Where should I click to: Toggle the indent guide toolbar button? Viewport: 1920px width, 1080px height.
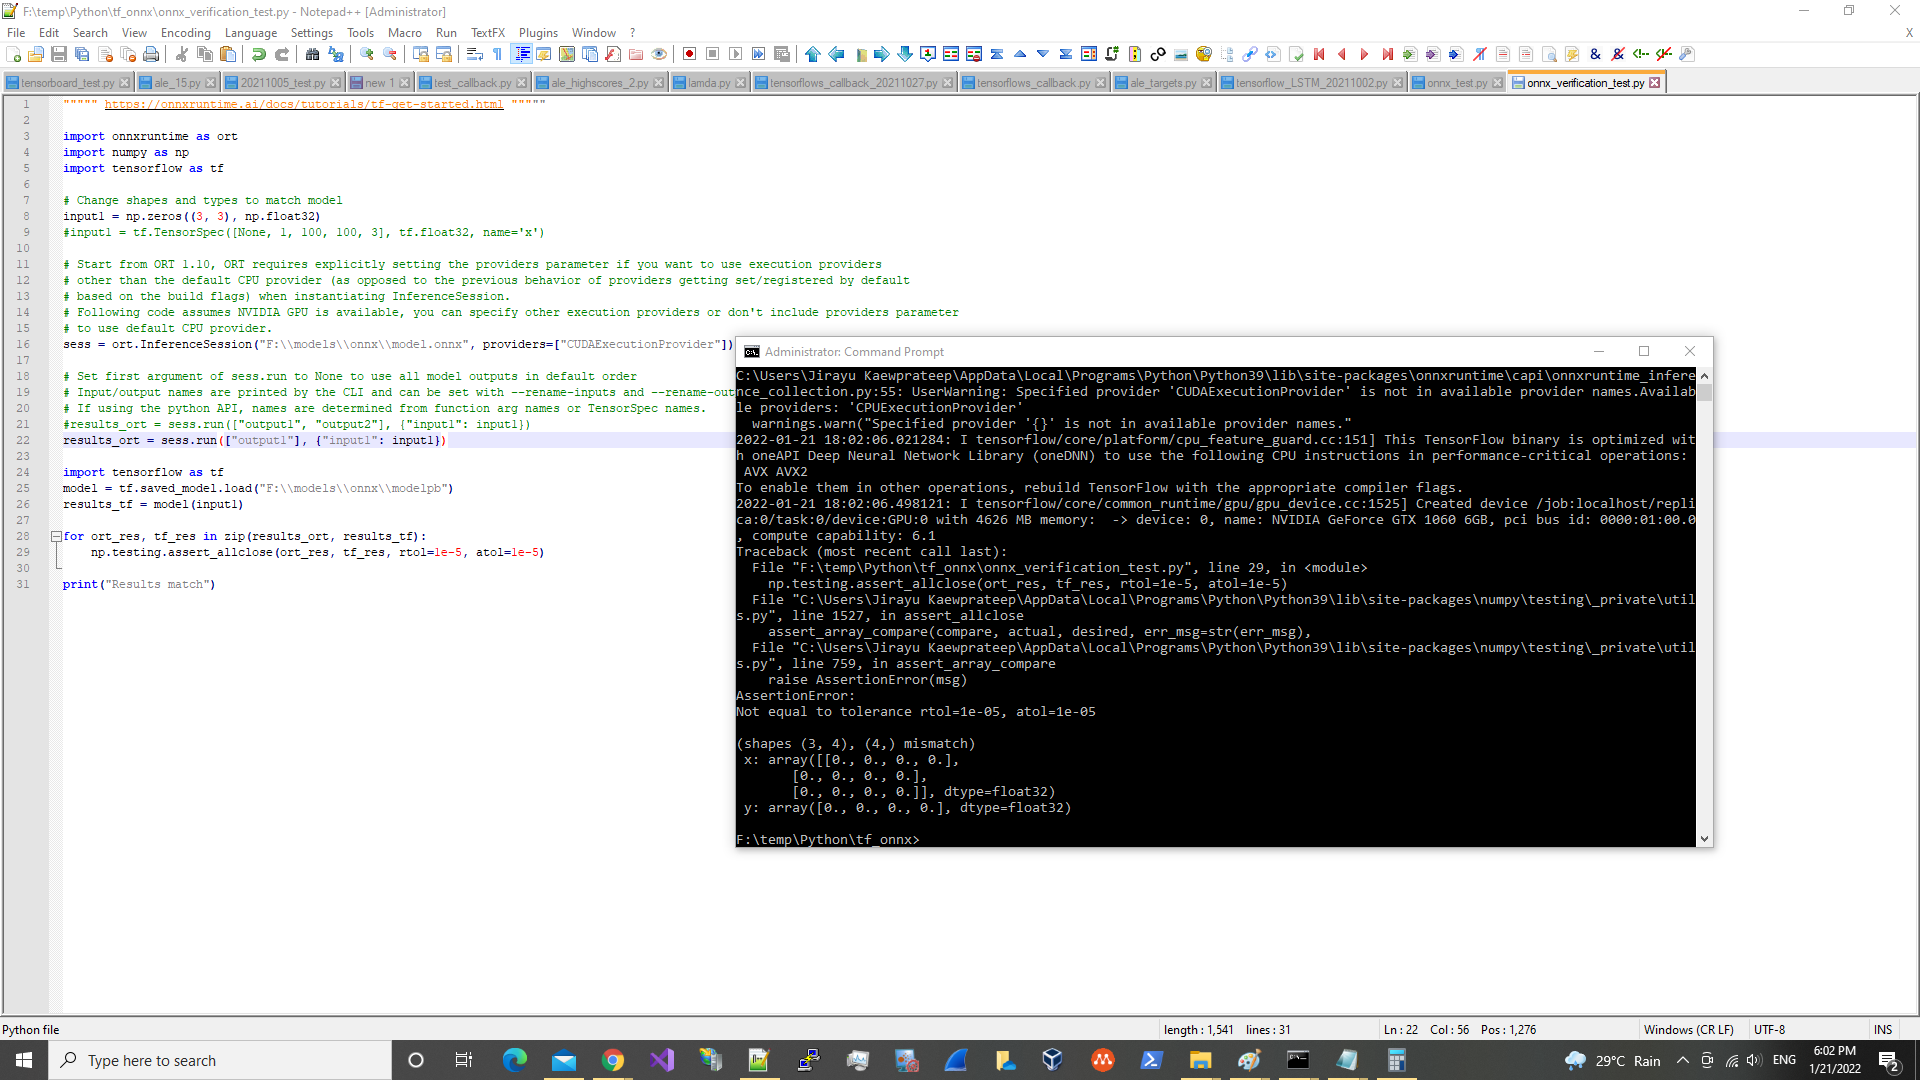(521, 54)
